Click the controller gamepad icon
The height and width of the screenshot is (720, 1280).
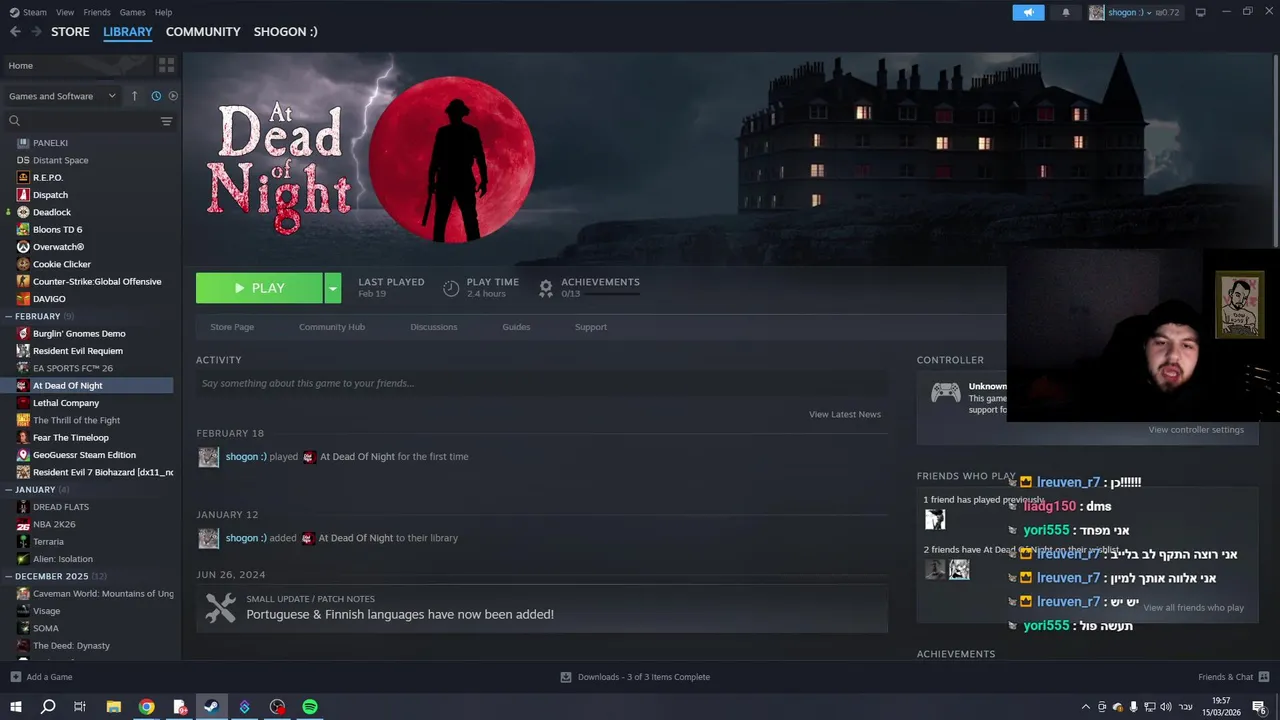pyautogui.click(x=946, y=393)
